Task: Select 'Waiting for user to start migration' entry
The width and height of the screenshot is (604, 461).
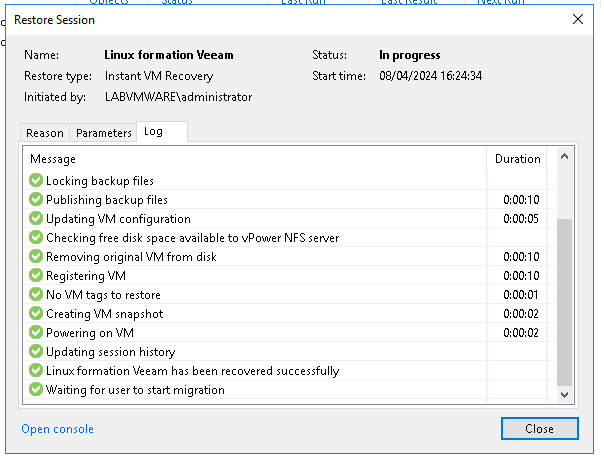Action: (x=135, y=390)
